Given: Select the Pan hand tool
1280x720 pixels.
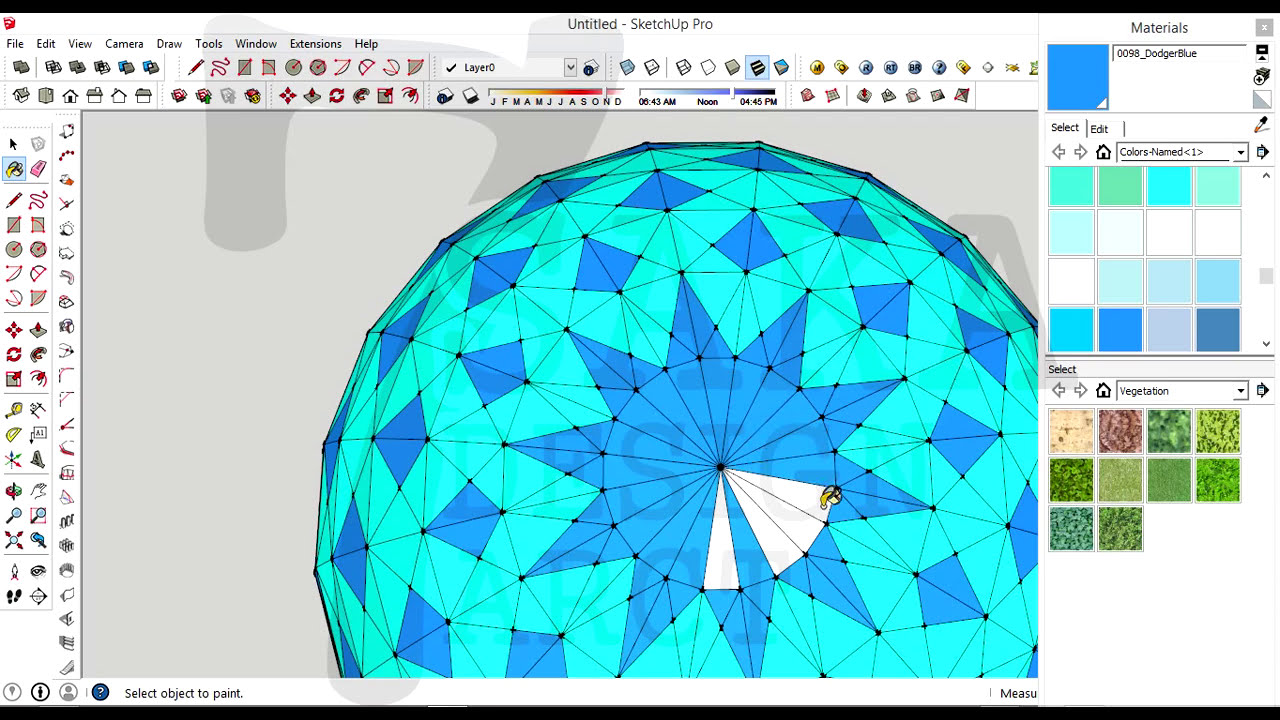Looking at the screenshot, I should coord(38,491).
